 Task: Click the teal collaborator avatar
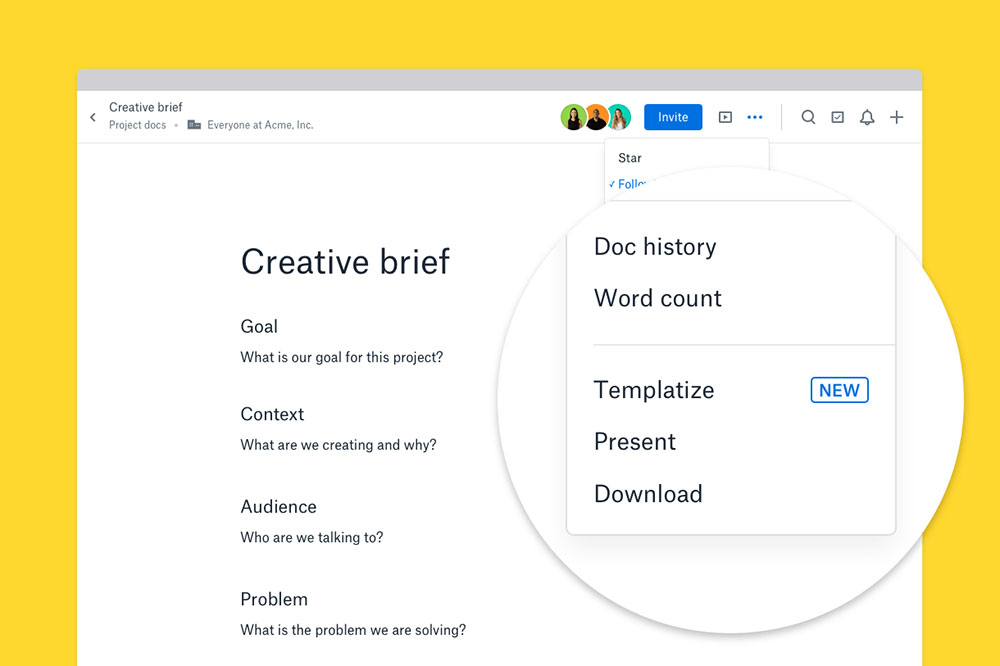pos(619,117)
